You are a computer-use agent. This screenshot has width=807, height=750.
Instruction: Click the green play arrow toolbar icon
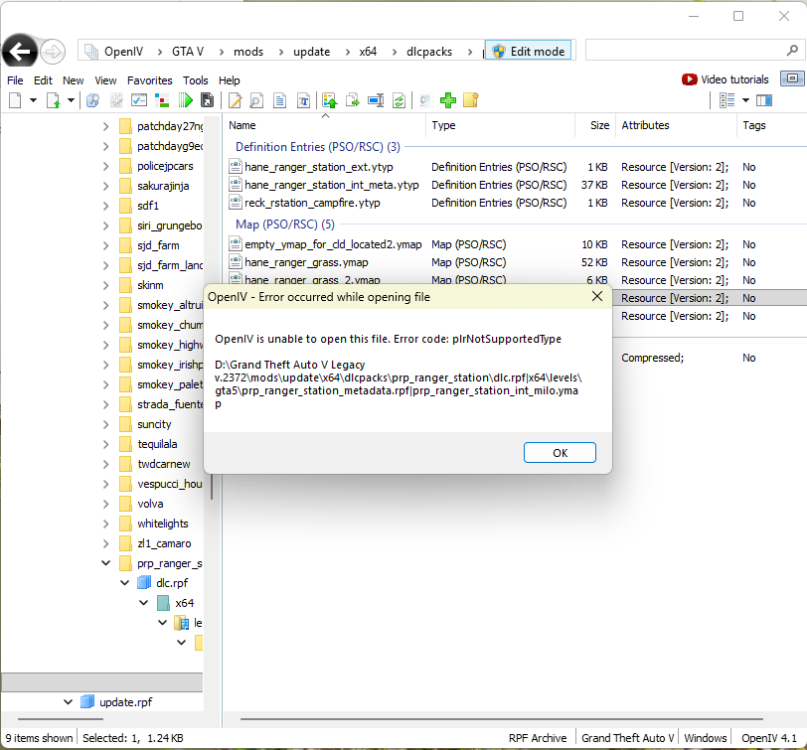[x=185, y=100]
